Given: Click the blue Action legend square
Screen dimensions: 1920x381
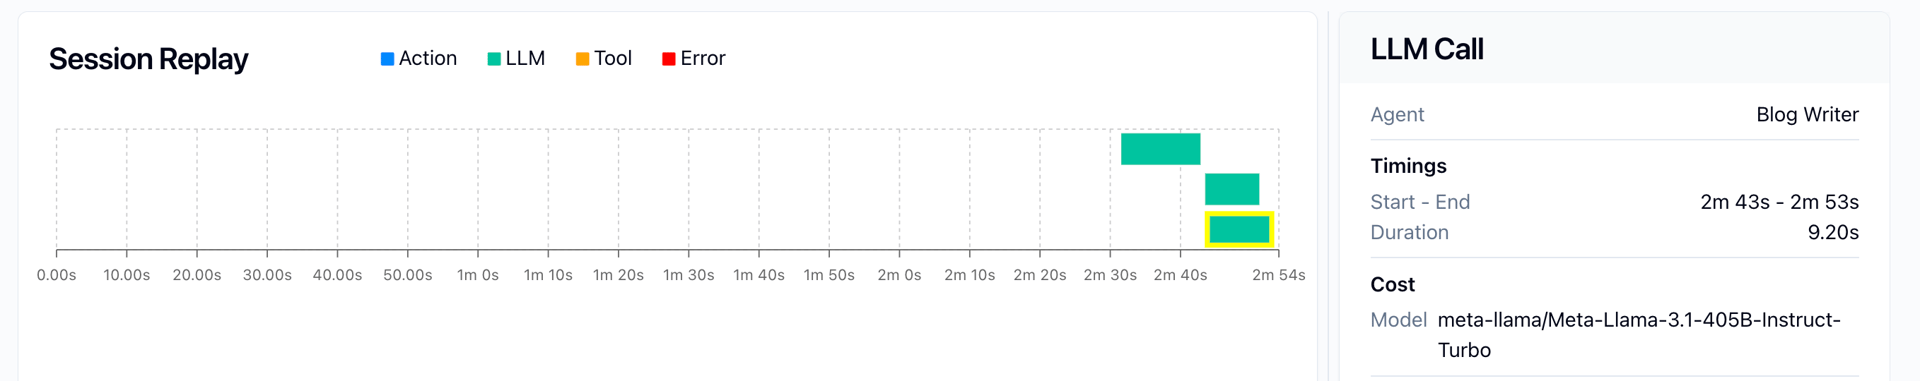Looking at the screenshot, I should (387, 59).
